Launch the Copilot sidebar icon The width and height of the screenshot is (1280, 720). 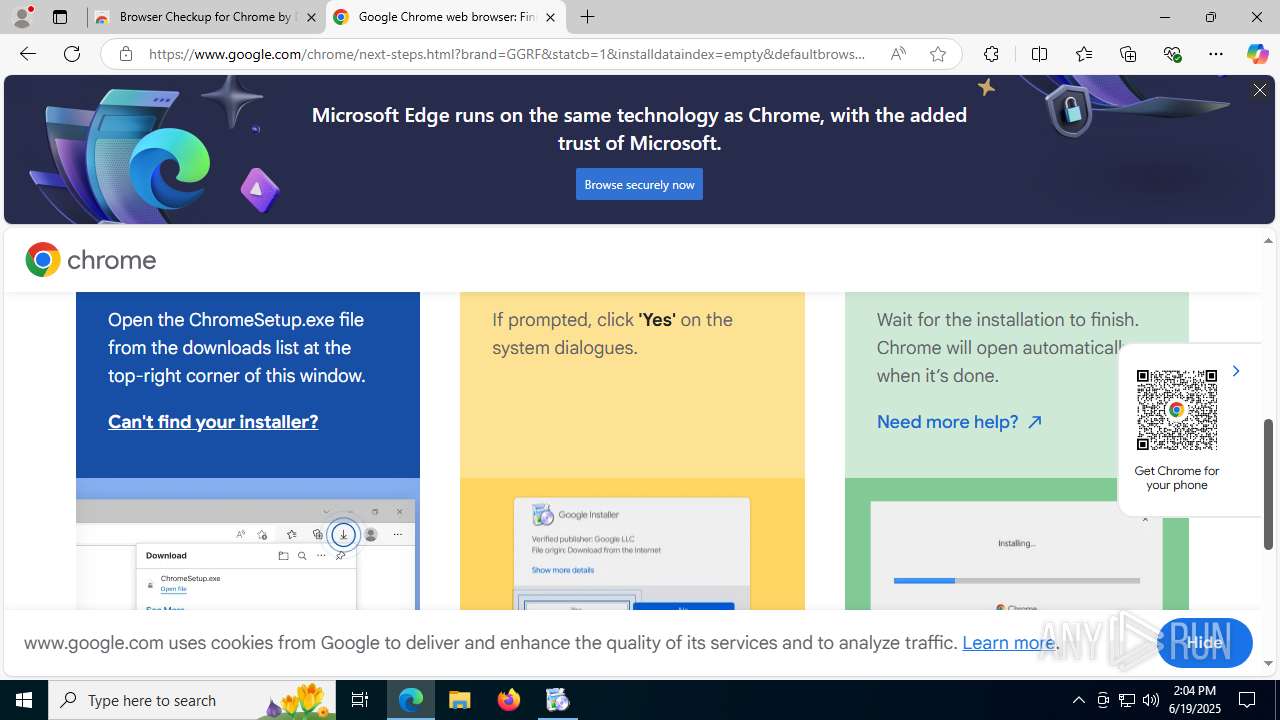[1257, 54]
